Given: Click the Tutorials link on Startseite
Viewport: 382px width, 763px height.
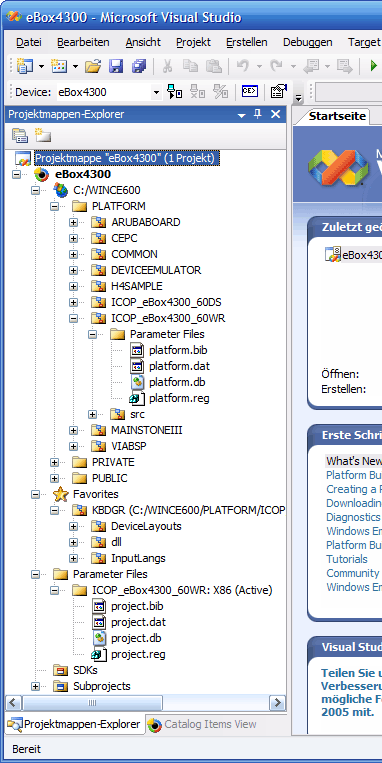Looking at the screenshot, I should click(346, 559).
